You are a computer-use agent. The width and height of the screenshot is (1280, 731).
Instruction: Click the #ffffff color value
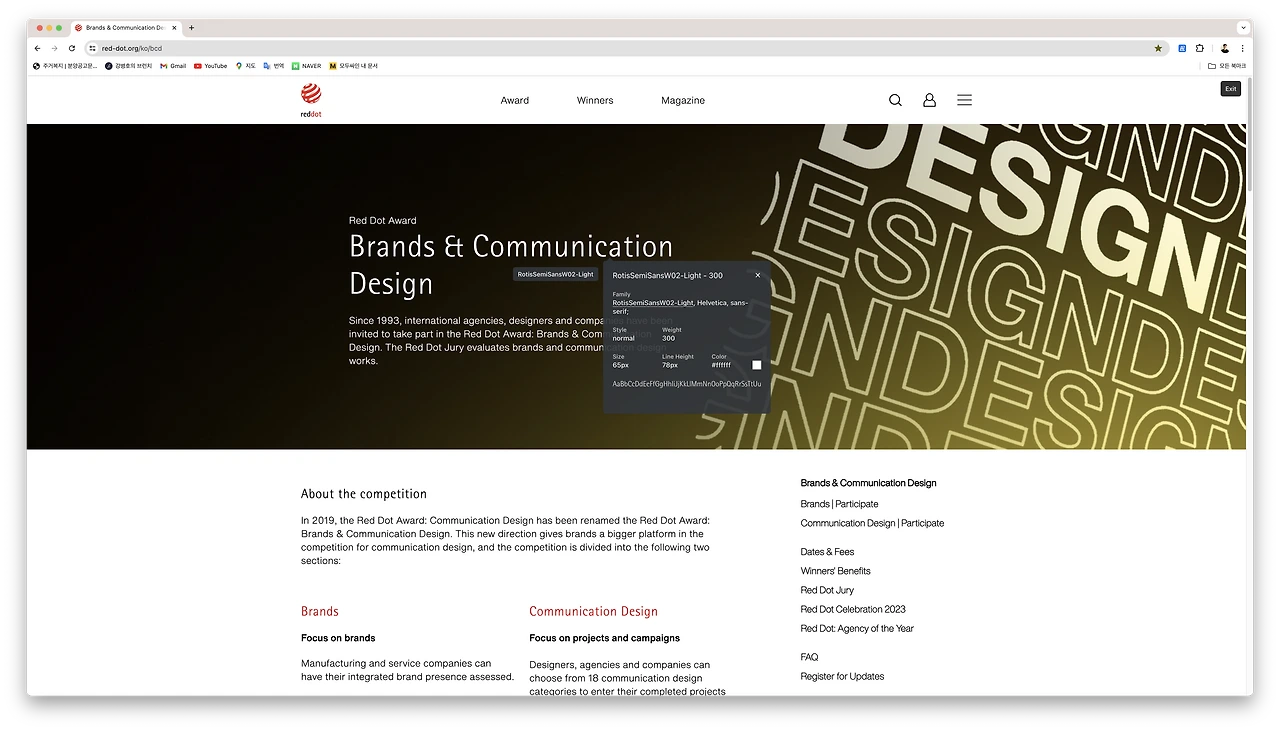click(721, 365)
